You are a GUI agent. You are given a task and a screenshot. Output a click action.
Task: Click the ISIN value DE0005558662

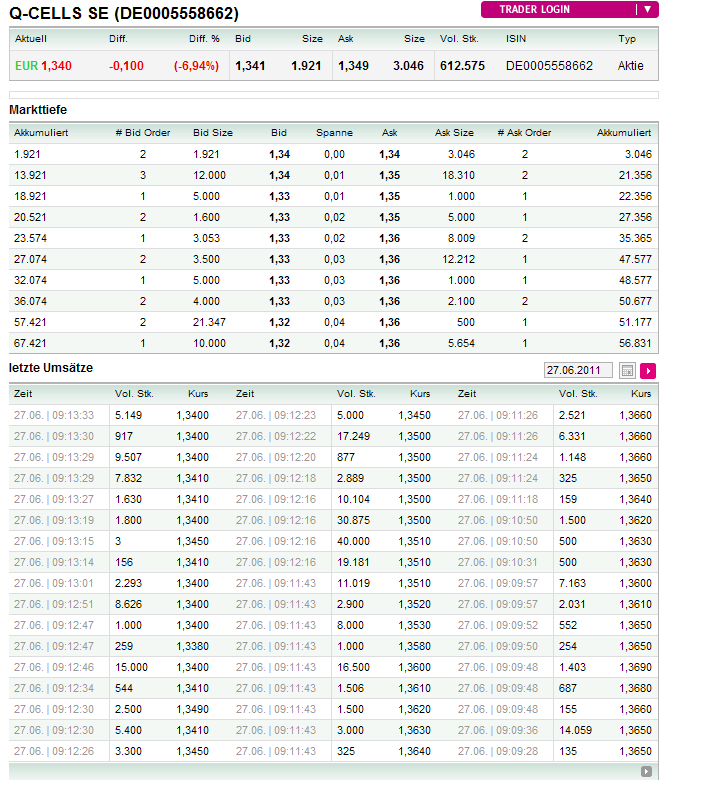549,66
